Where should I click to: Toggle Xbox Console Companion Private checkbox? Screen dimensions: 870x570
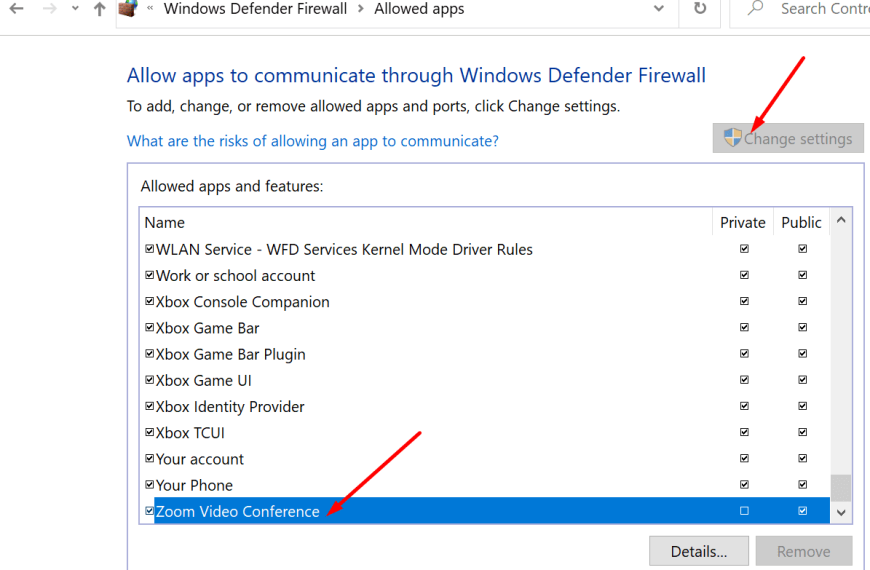(x=744, y=301)
